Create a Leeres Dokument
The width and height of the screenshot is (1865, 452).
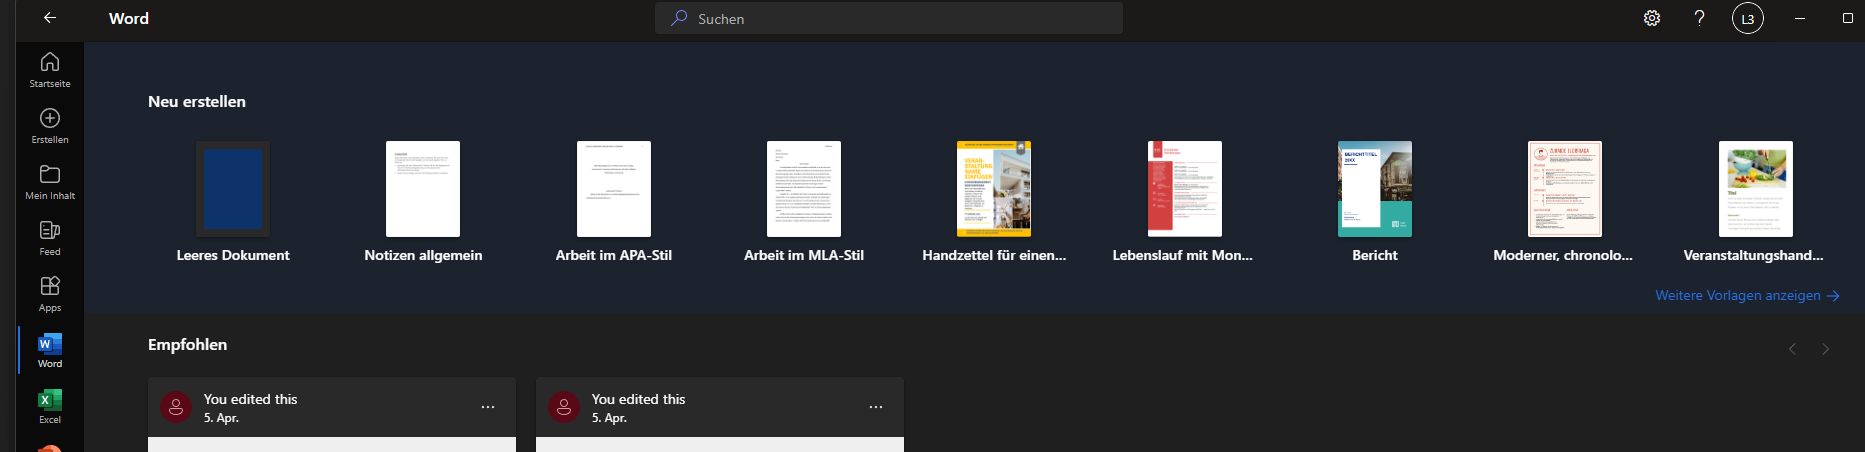tap(233, 202)
